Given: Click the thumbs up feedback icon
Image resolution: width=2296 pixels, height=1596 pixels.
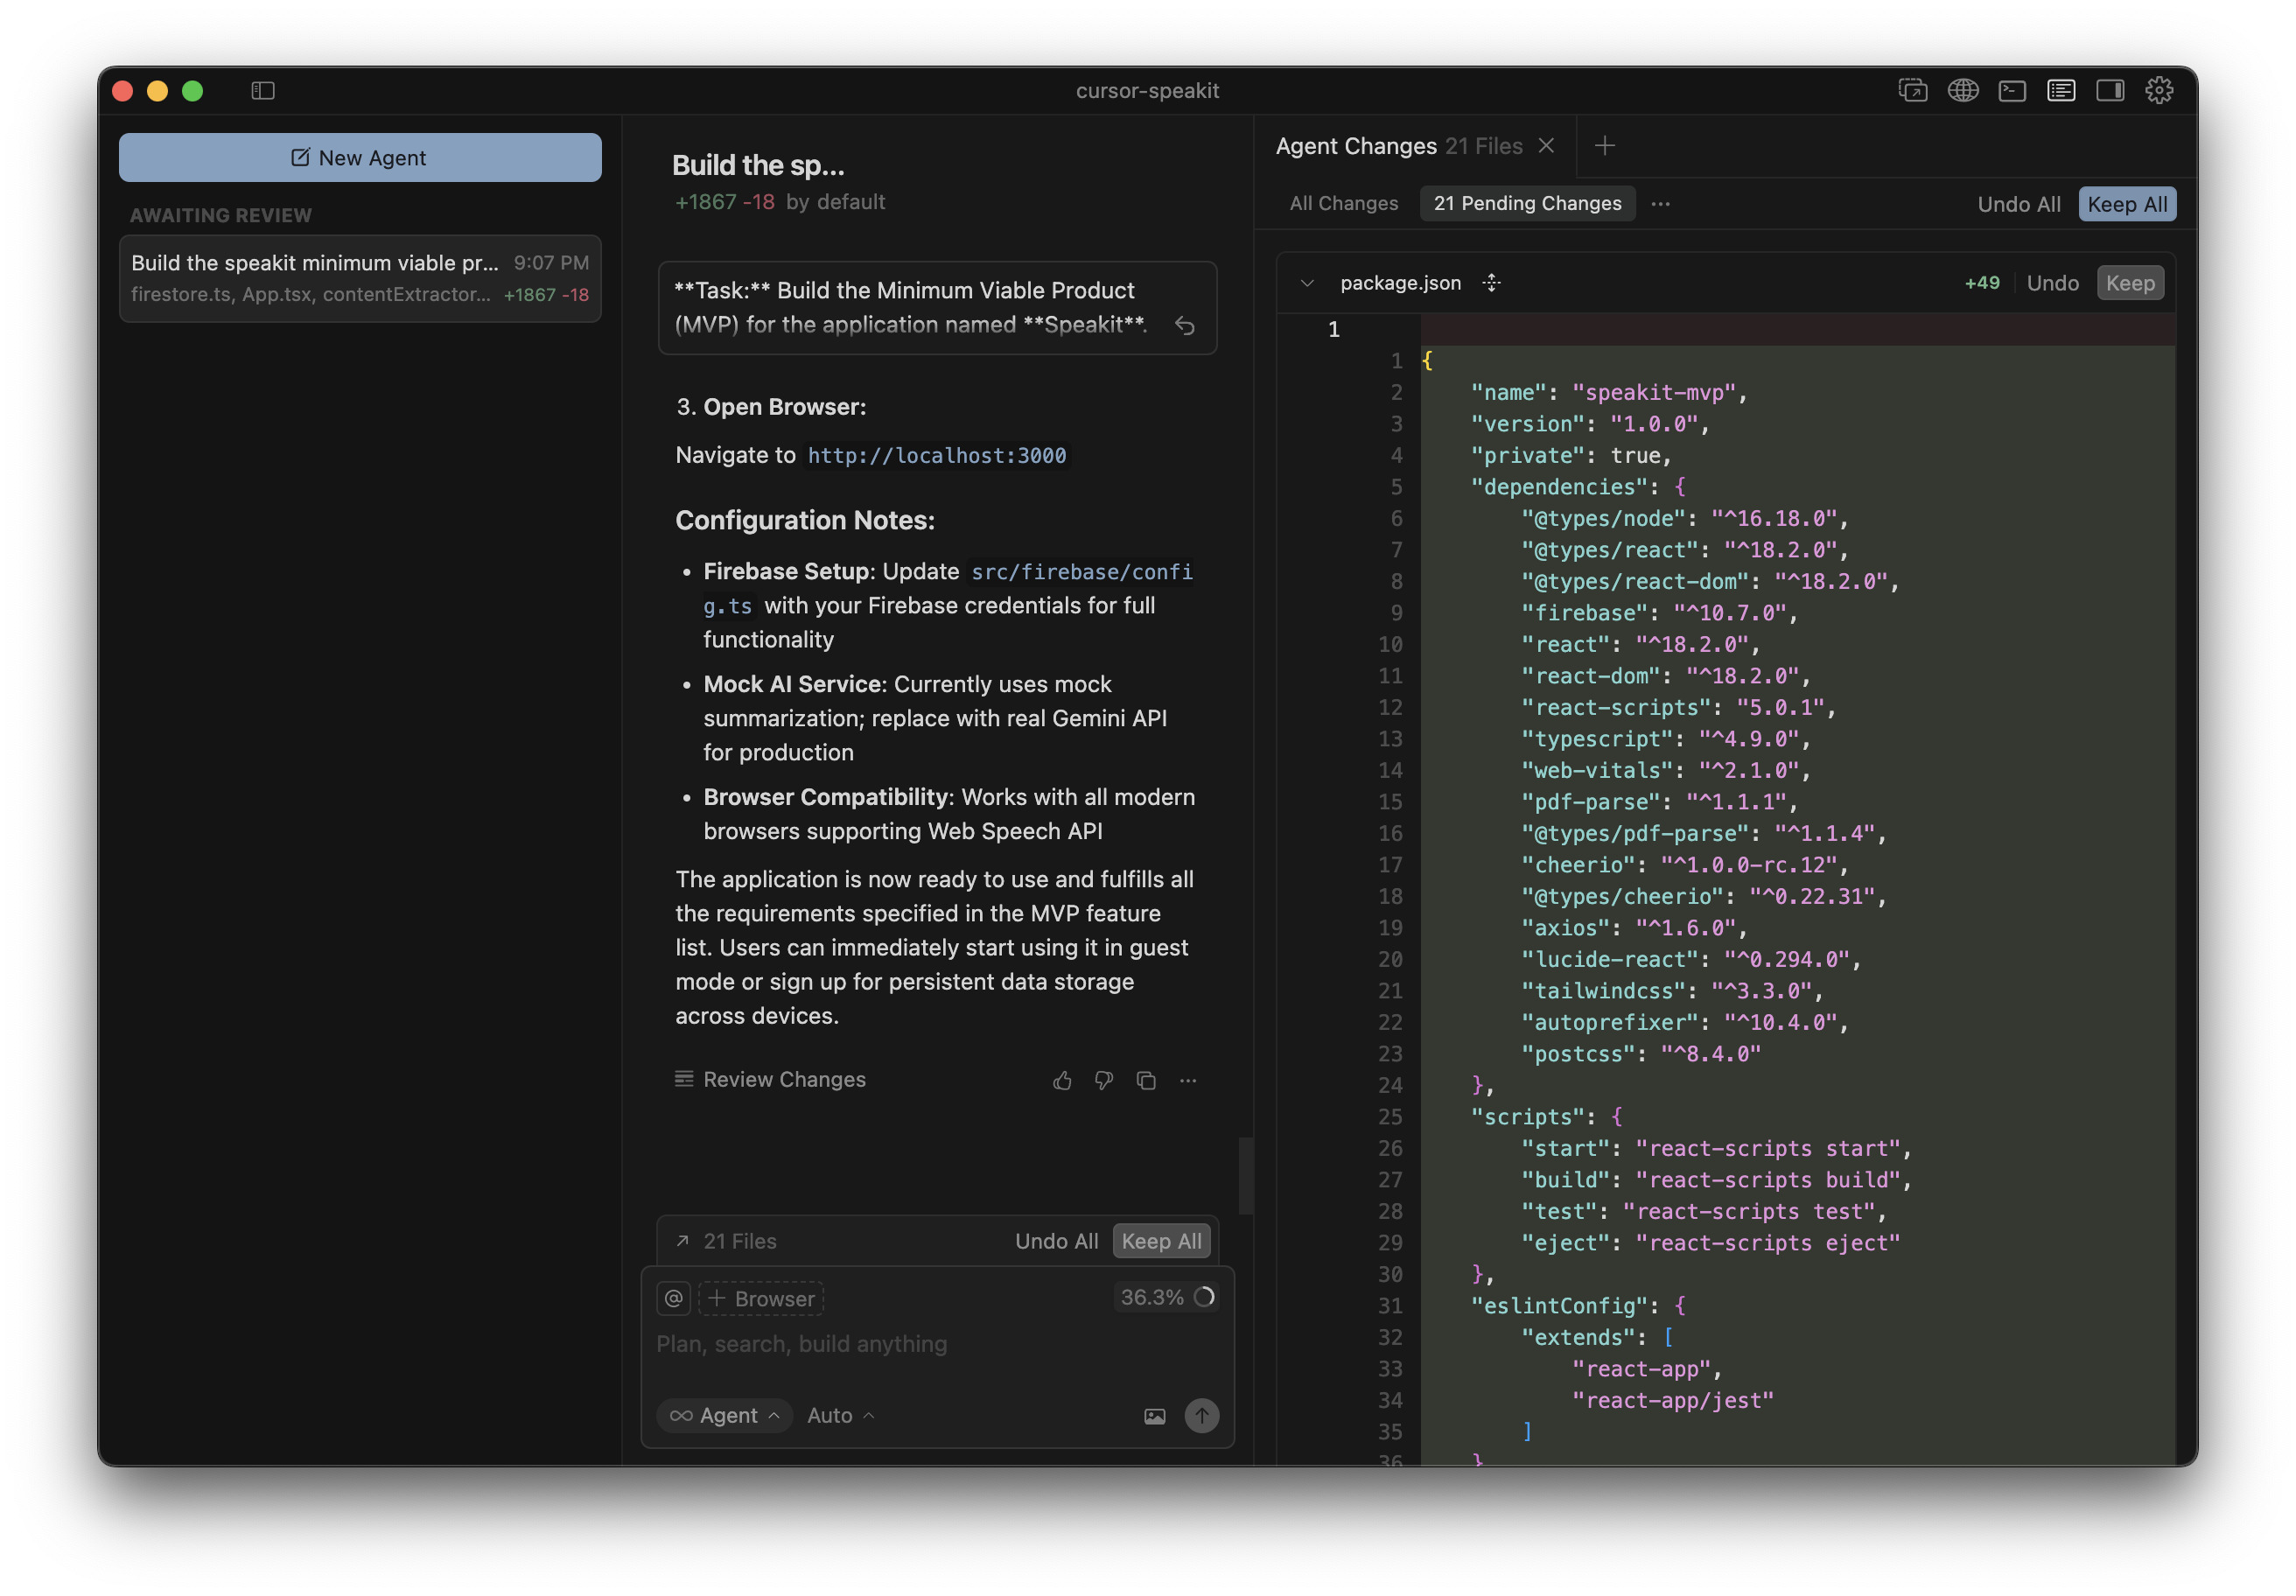Looking at the screenshot, I should (x=1062, y=1080).
